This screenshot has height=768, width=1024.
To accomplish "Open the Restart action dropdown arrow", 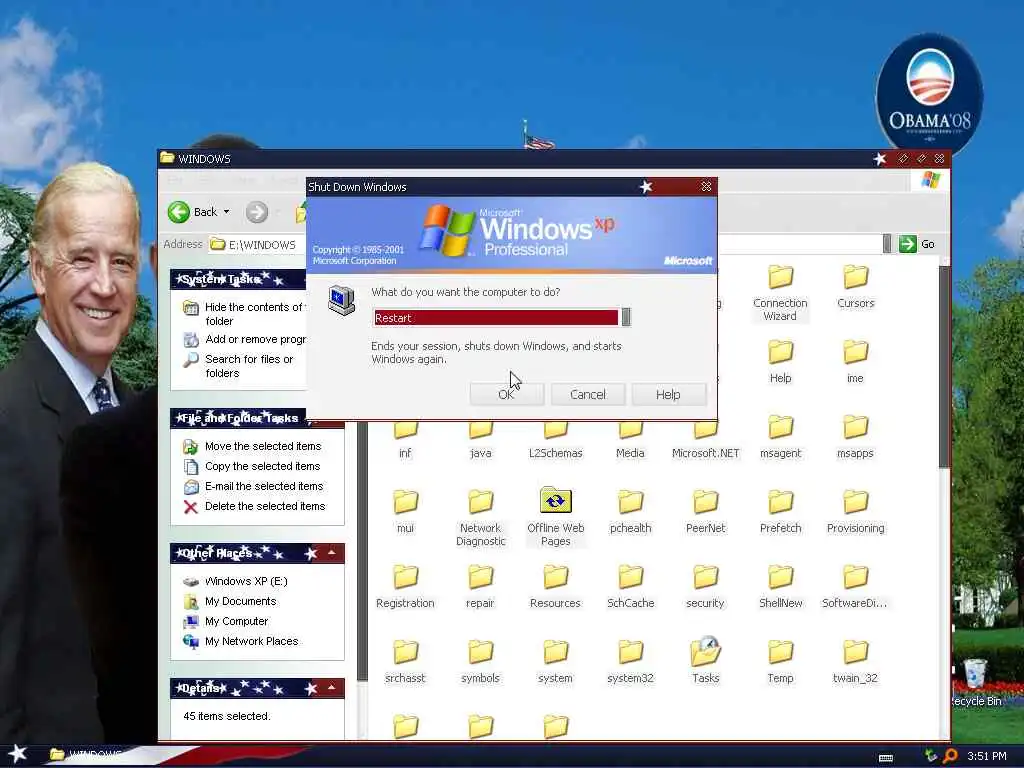I will (x=626, y=317).
